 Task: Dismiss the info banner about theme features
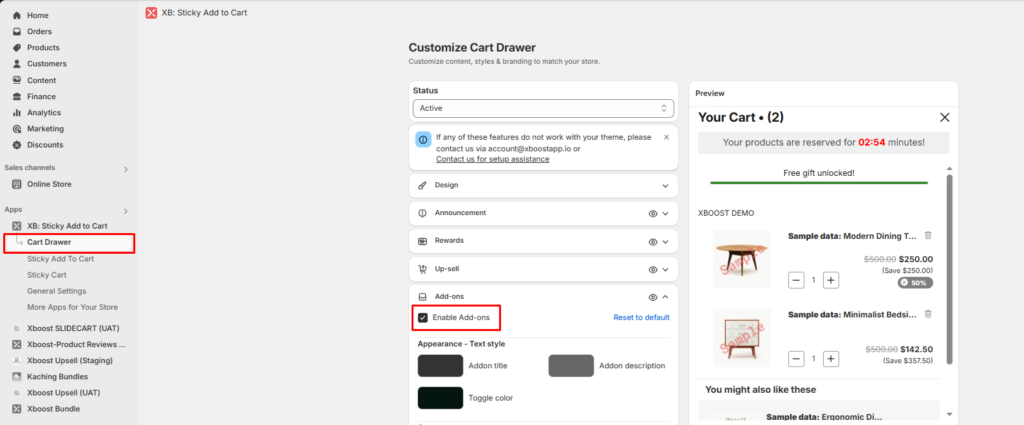[666, 137]
